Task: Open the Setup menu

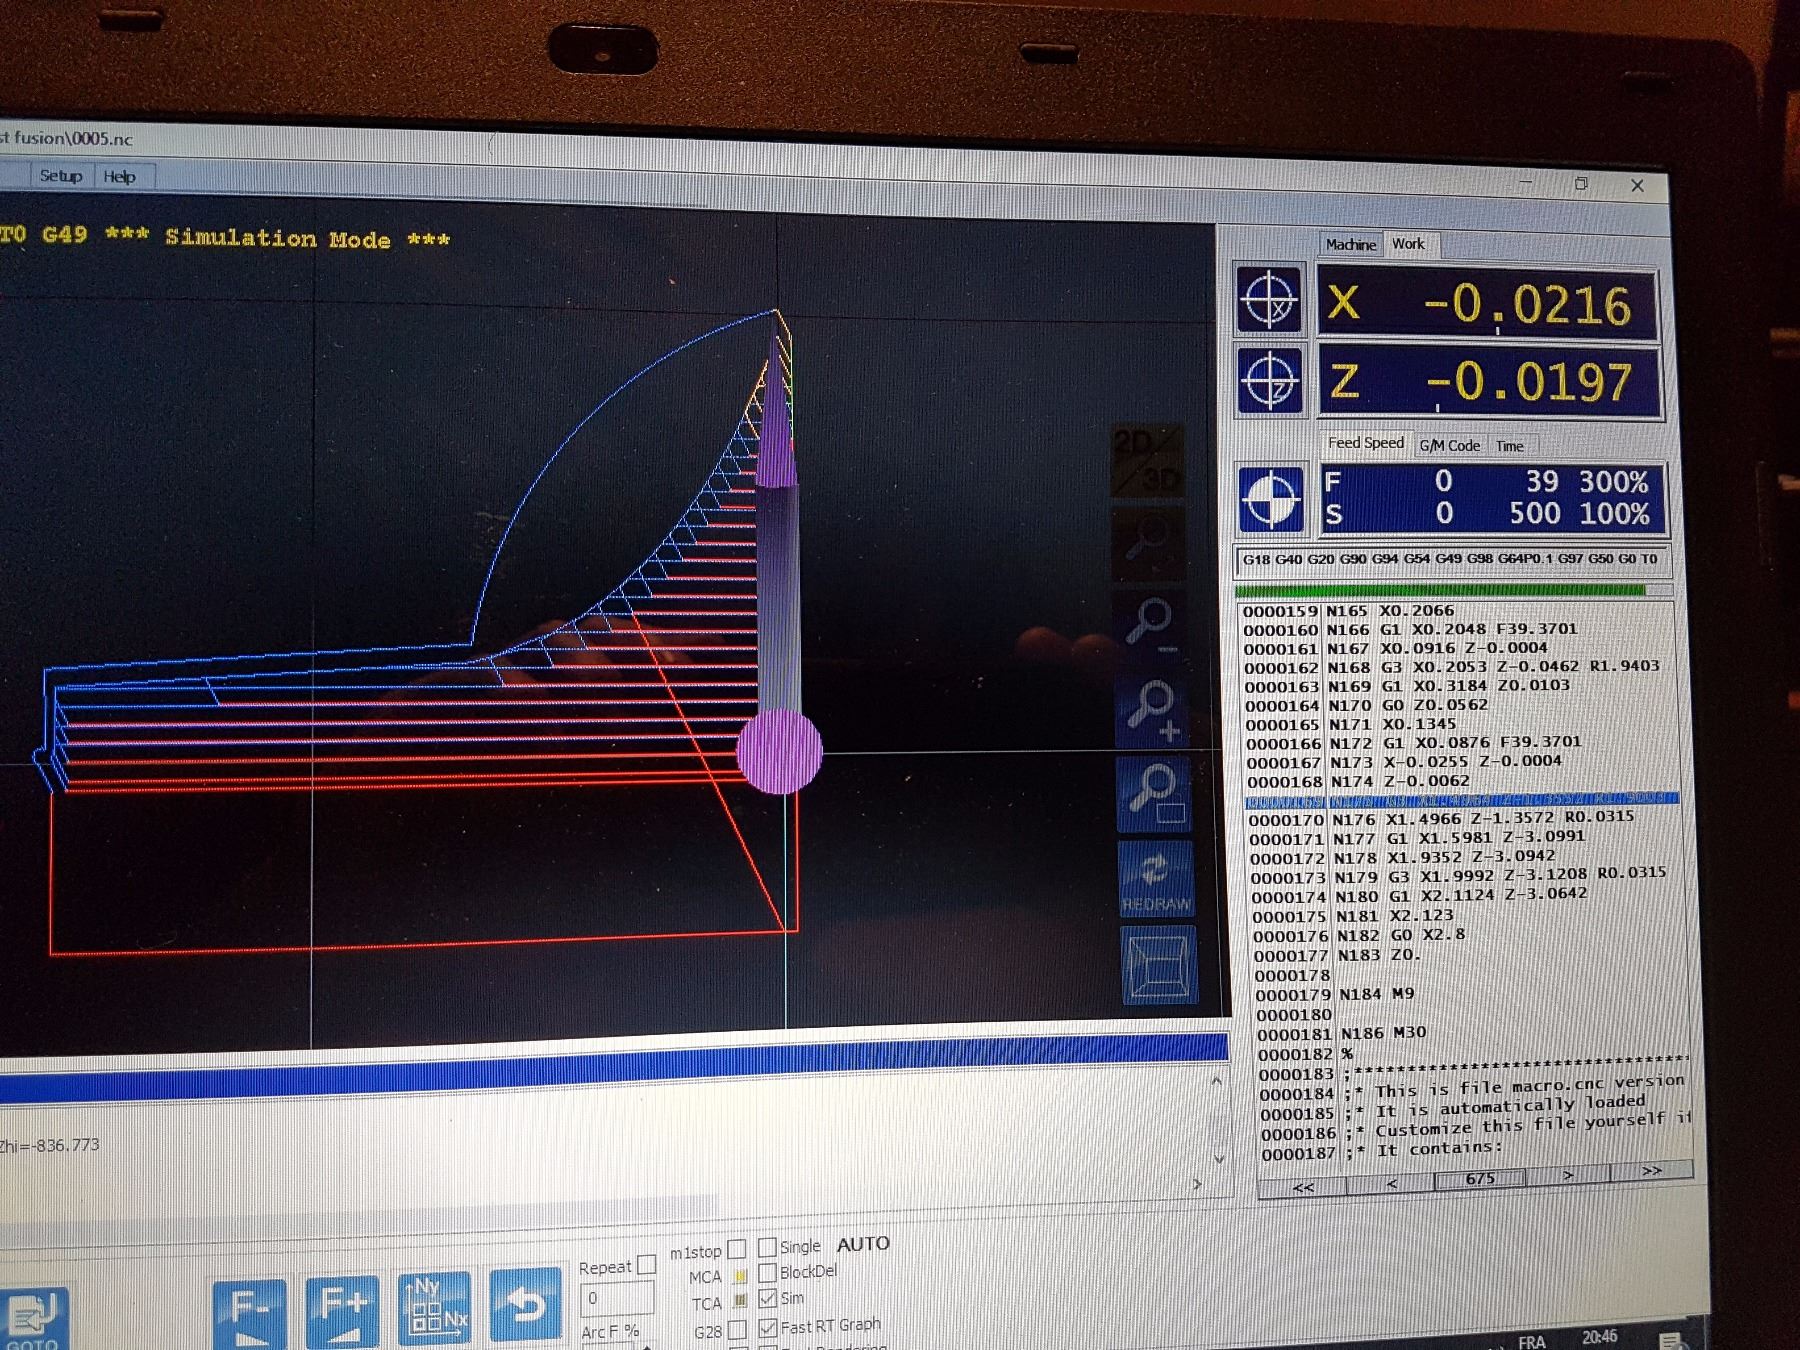Action: (x=60, y=176)
